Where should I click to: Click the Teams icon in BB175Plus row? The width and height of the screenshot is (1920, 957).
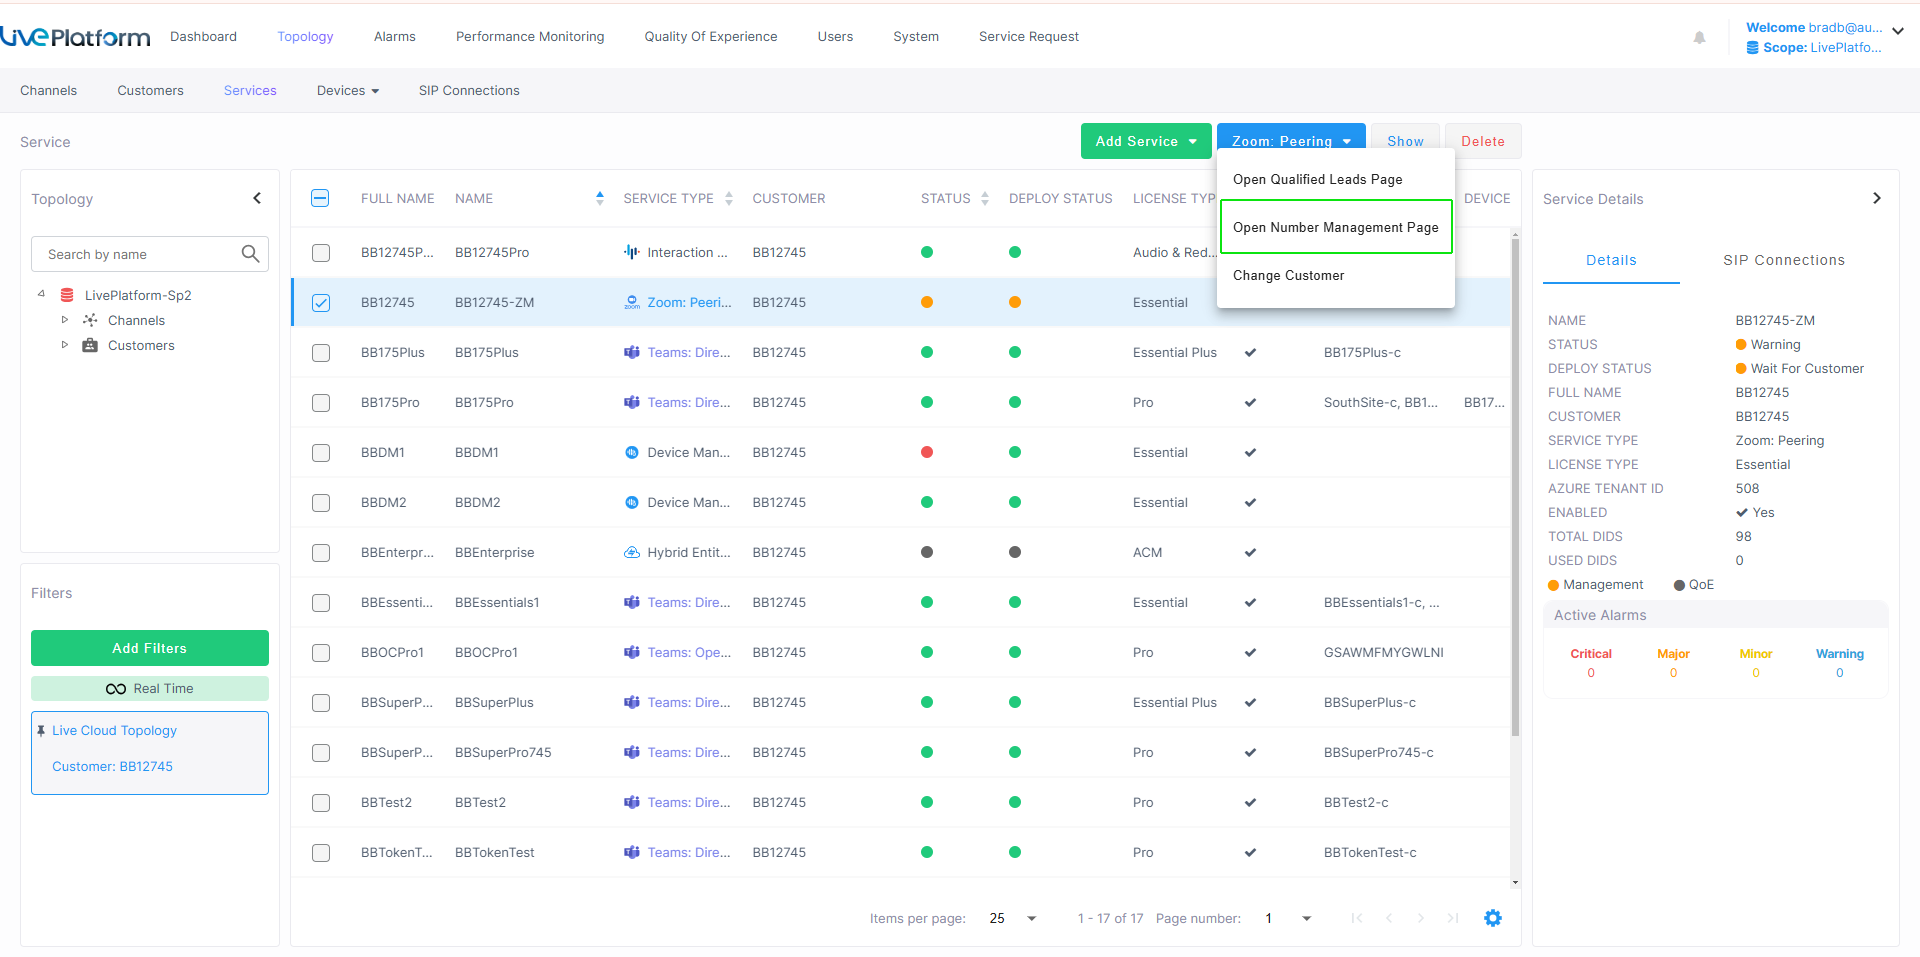coord(631,352)
